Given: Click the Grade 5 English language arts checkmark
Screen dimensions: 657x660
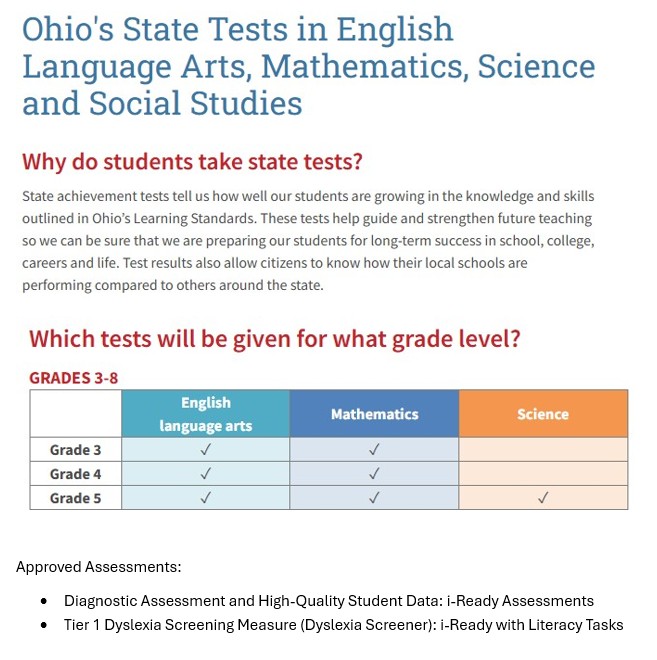Looking at the screenshot, I should click(205, 498).
